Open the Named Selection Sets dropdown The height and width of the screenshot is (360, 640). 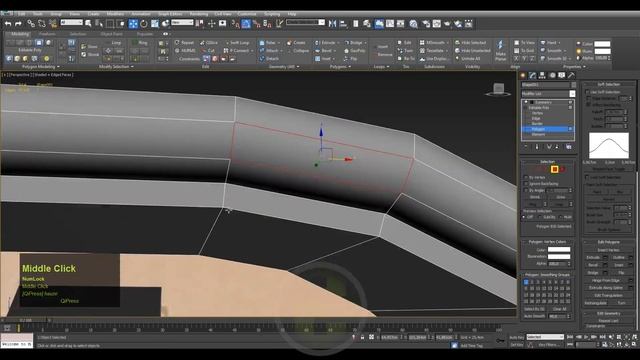tap(306, 23)
